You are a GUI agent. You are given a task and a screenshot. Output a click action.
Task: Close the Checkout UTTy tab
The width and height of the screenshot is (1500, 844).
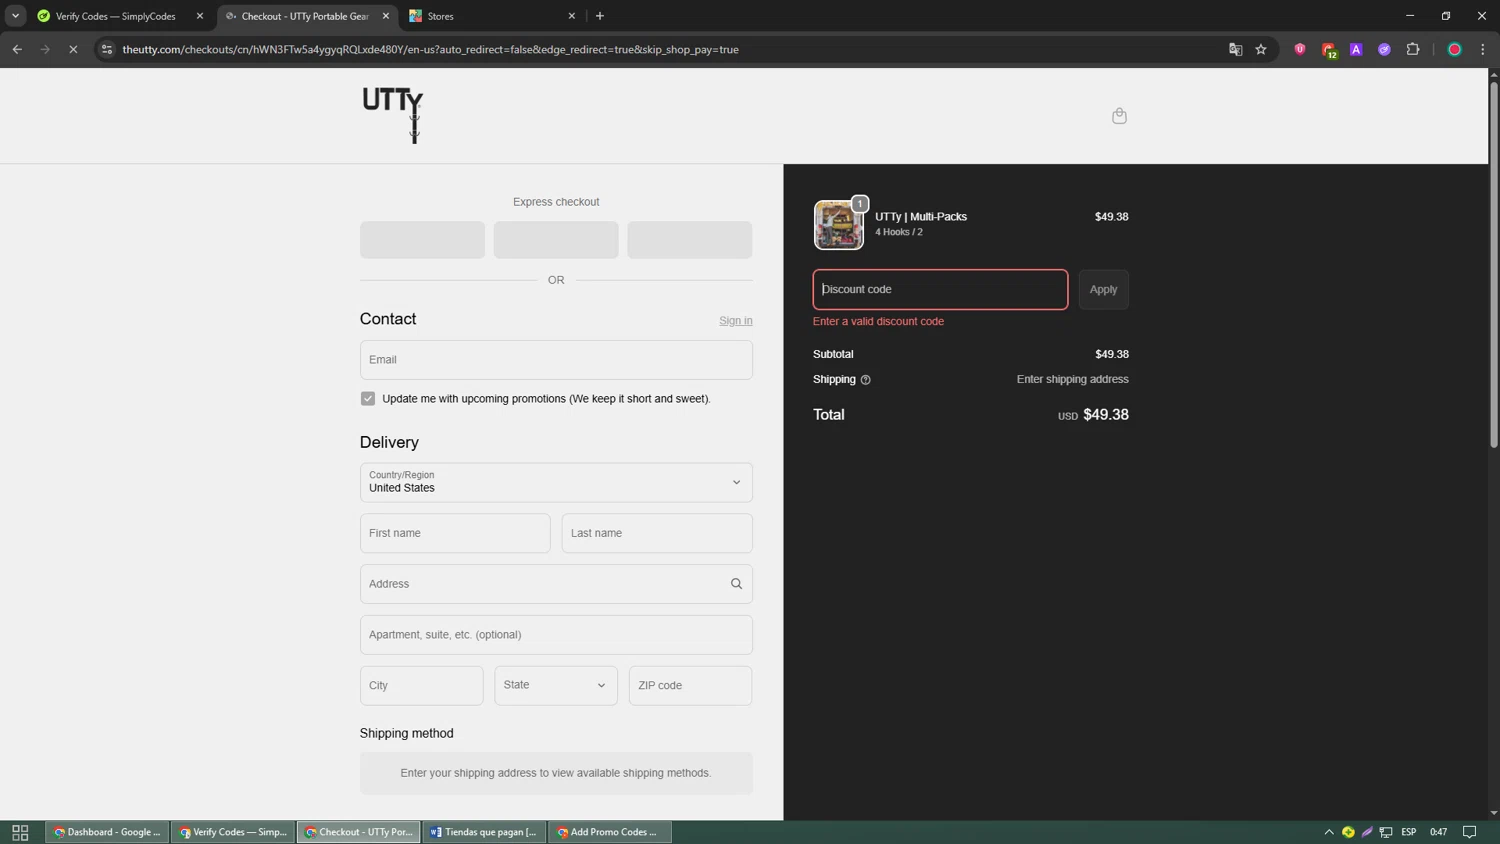click(386, 16)
